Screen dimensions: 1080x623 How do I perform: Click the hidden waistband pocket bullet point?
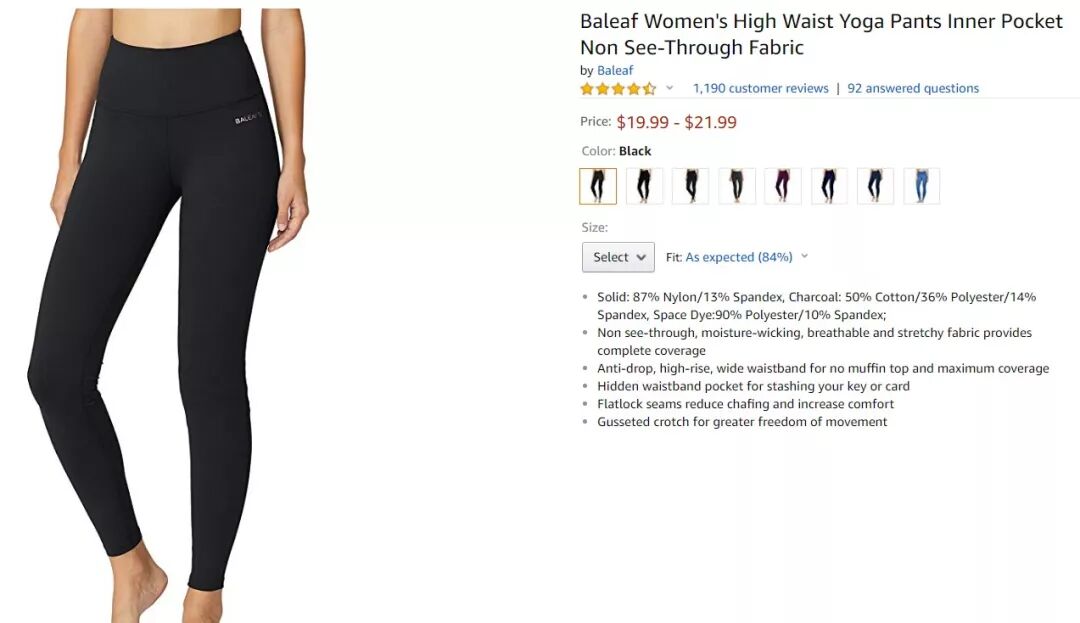coord(753,386)
